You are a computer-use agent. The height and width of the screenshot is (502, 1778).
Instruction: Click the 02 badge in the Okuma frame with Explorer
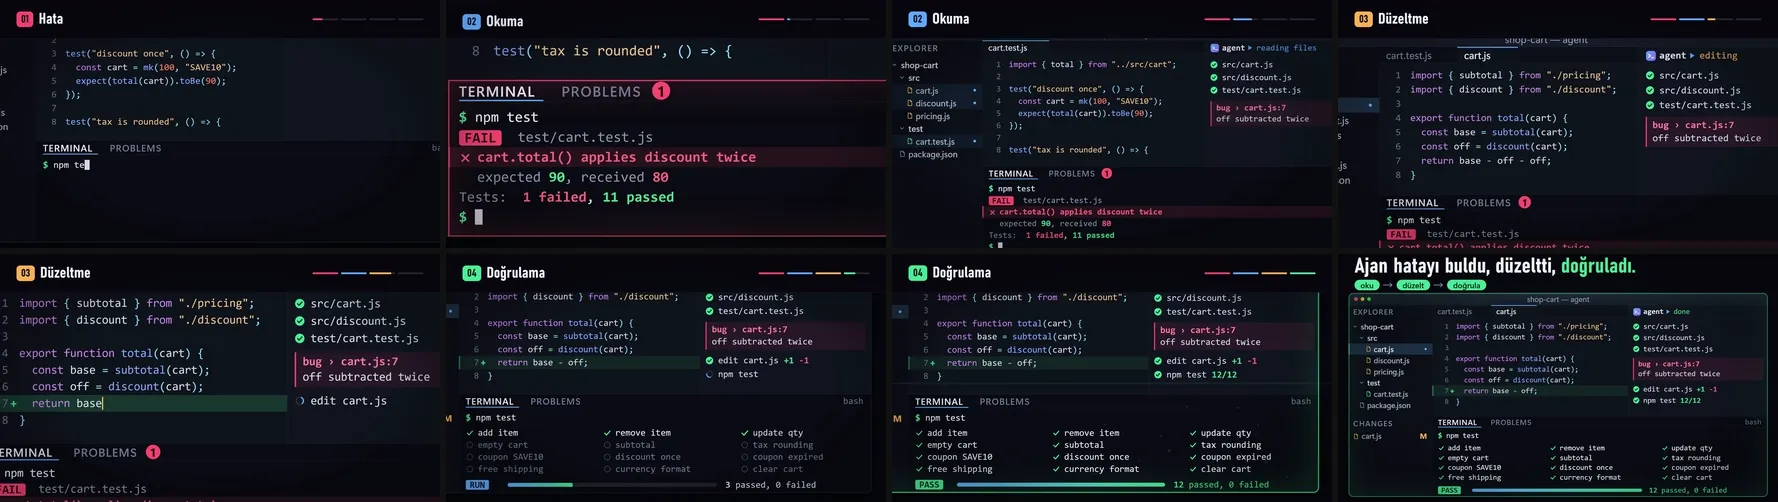(x=917, y=19)
